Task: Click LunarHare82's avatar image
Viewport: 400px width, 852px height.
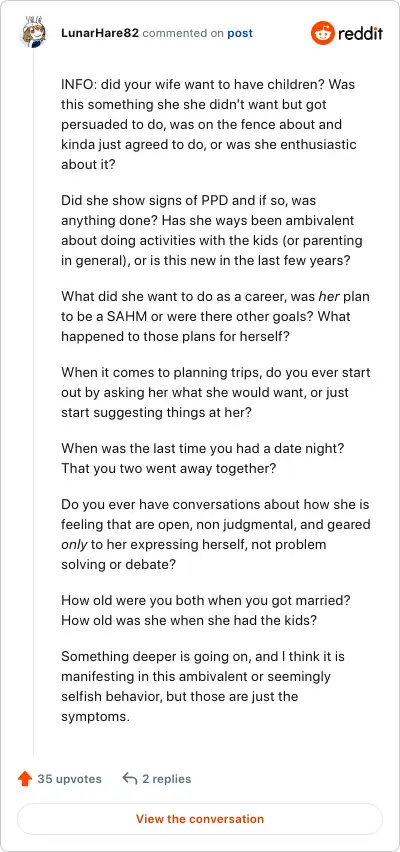Action: (x=34, y=32)
